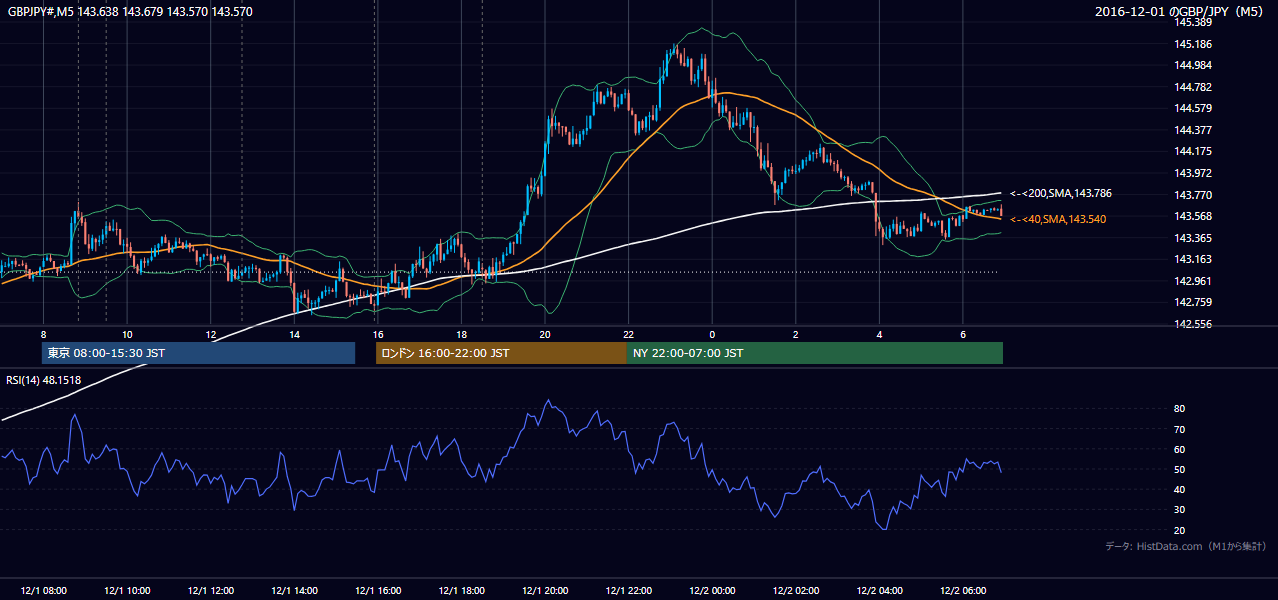Click price axis label 144.984
Viewport: 1278px width, 600px height.
[x=1192, y=65]
